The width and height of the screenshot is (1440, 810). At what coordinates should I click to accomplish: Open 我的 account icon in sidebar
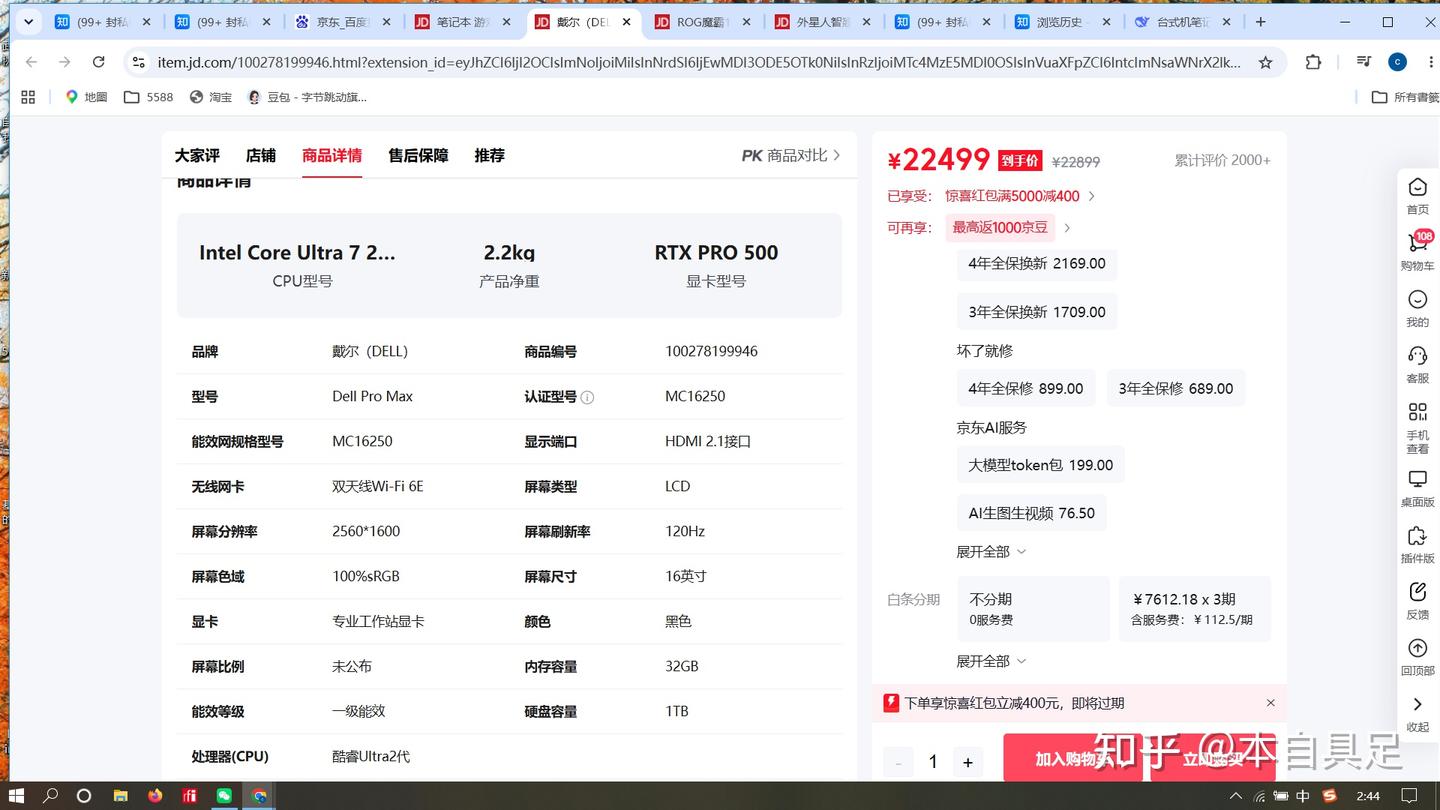[x=1417, y=300]
